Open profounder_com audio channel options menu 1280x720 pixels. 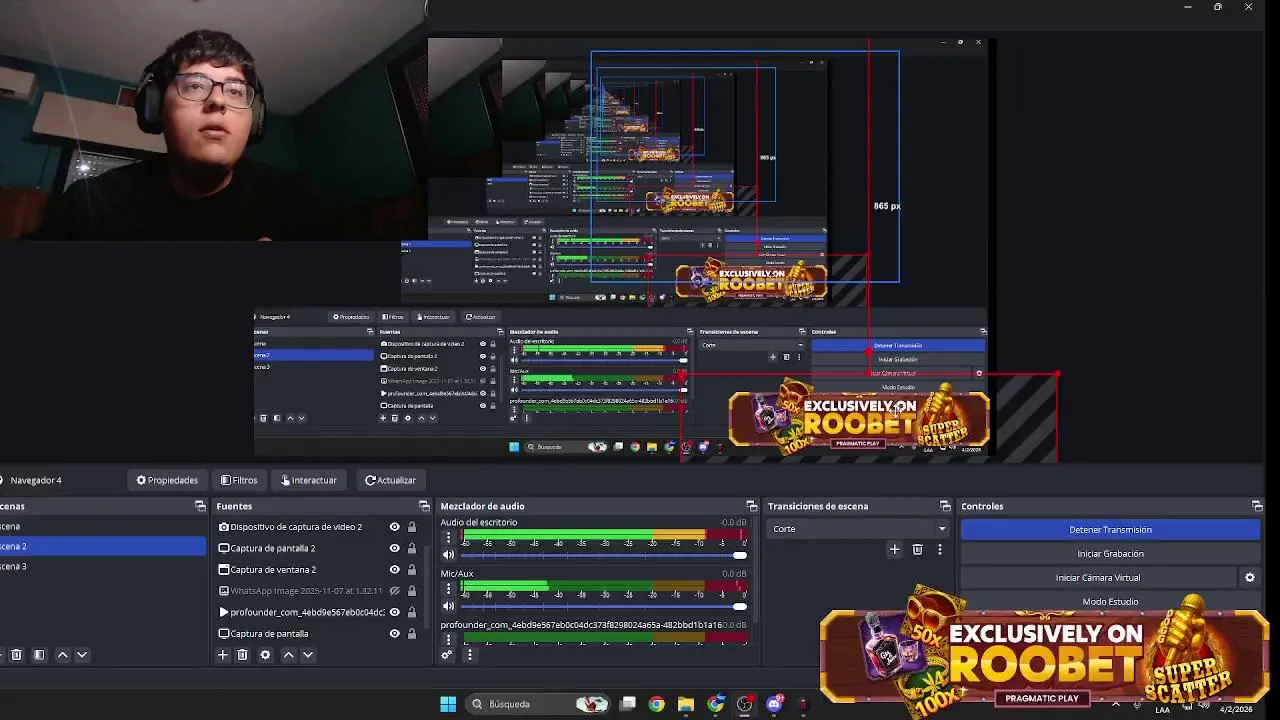448,639
